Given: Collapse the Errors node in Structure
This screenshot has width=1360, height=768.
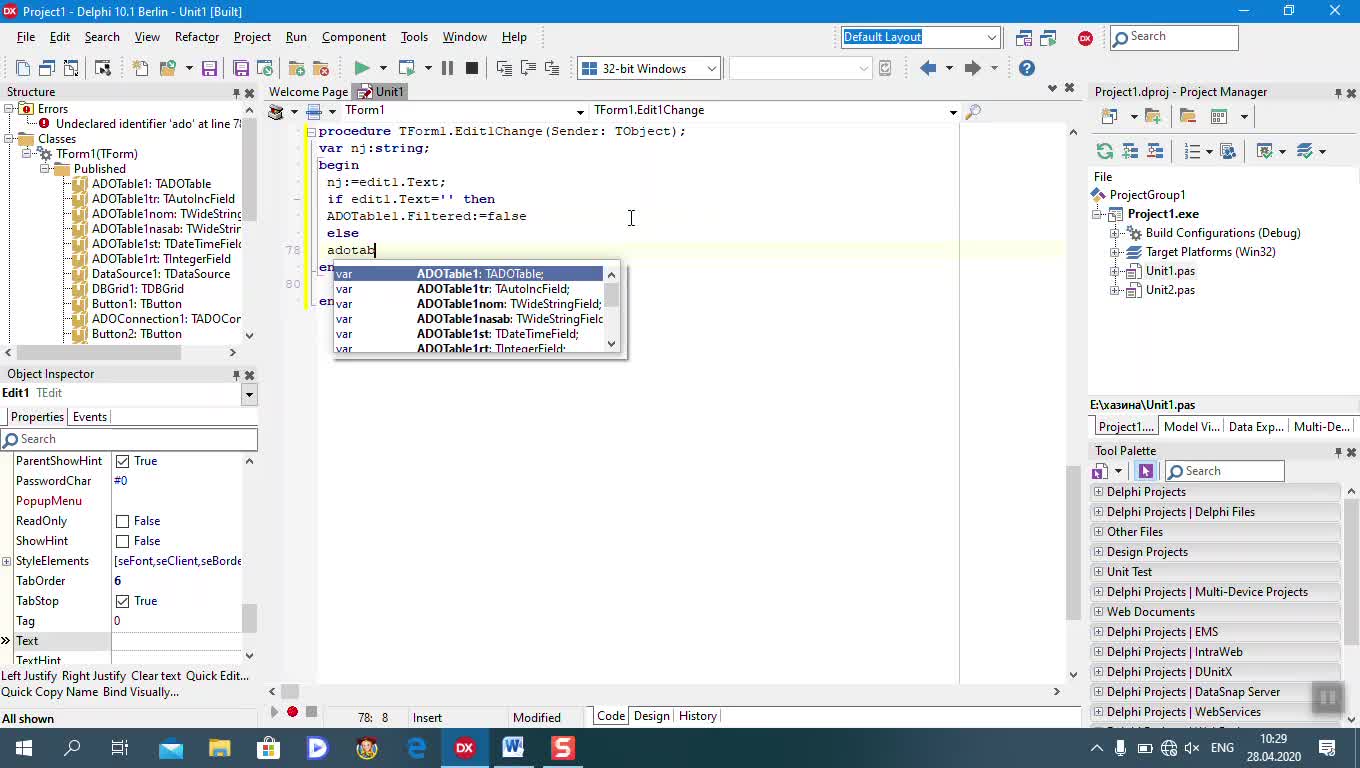Looking at the screenshot, I should (x=9, y=109).
